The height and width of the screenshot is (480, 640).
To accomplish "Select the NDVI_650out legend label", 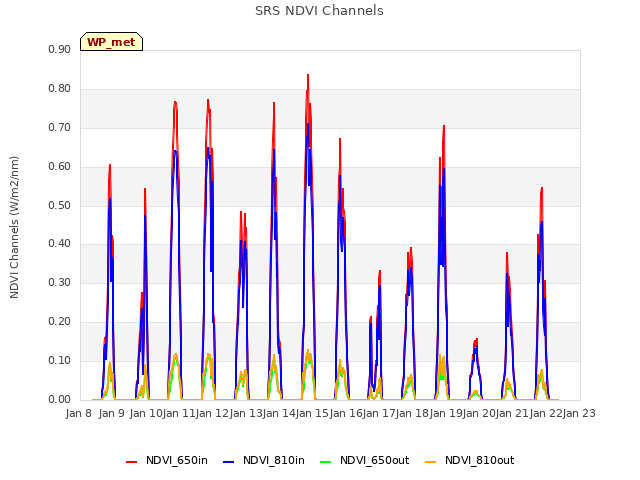I will coord(375,460).
